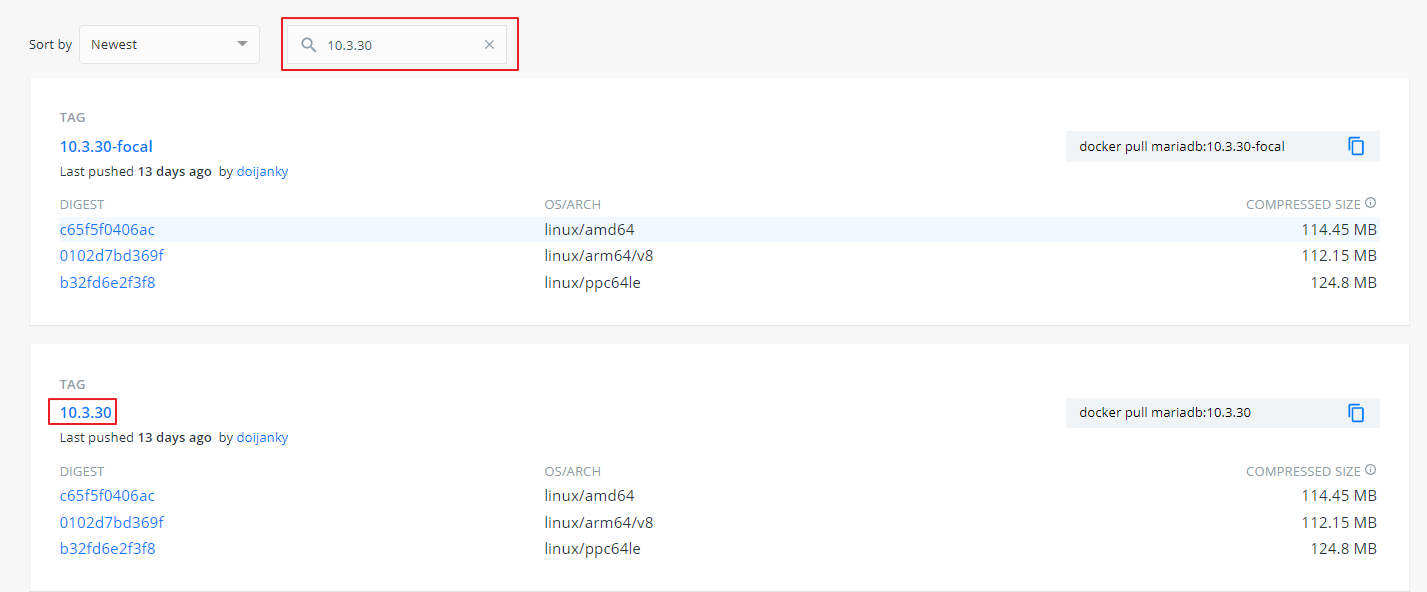1427x592 pixels.
Task: Click linux/arm64/v8 in the 10.3.30-focal card
Action: tap(599, 255)
